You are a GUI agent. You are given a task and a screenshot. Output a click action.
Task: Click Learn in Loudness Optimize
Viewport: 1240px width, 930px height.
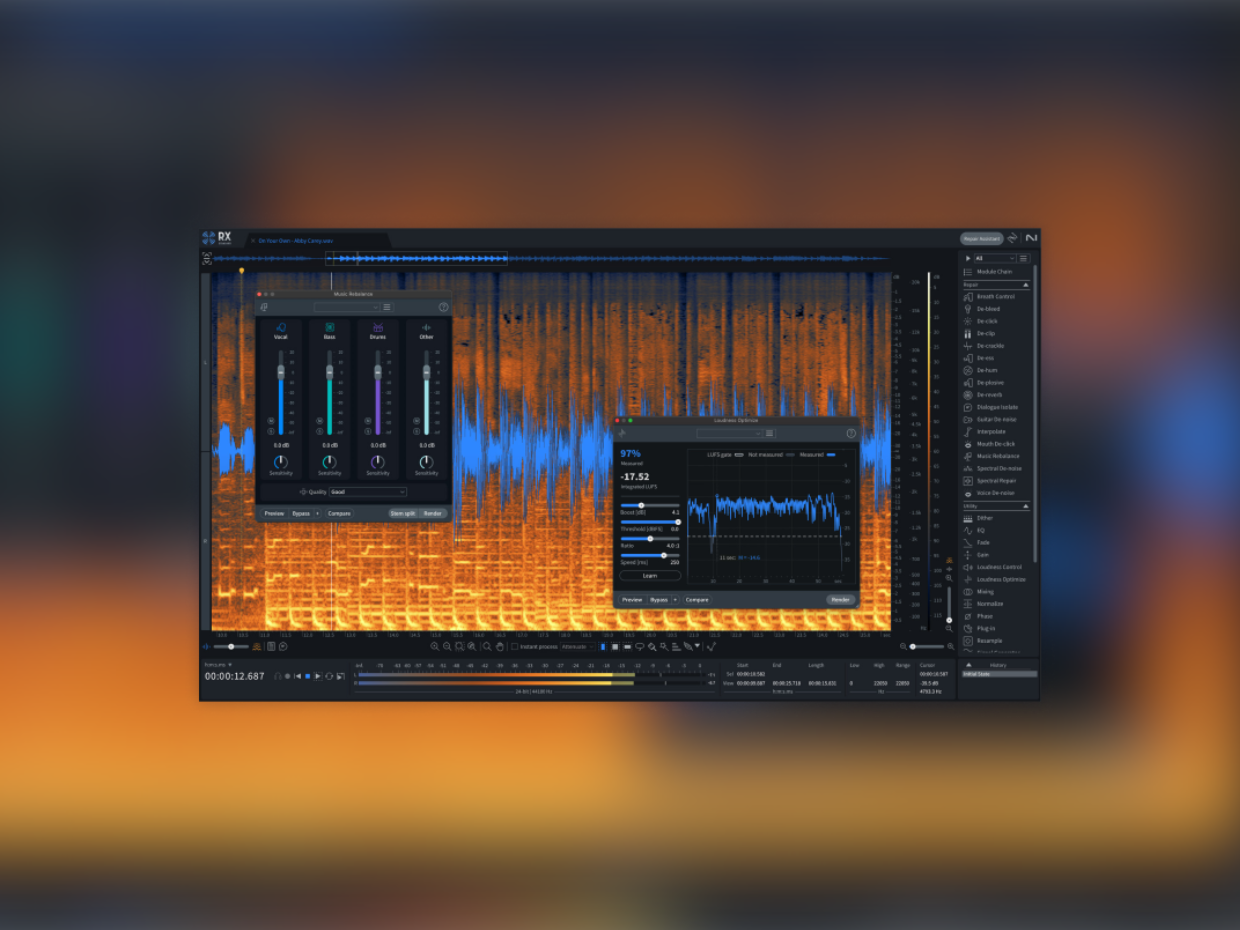[x=650, y=576]
